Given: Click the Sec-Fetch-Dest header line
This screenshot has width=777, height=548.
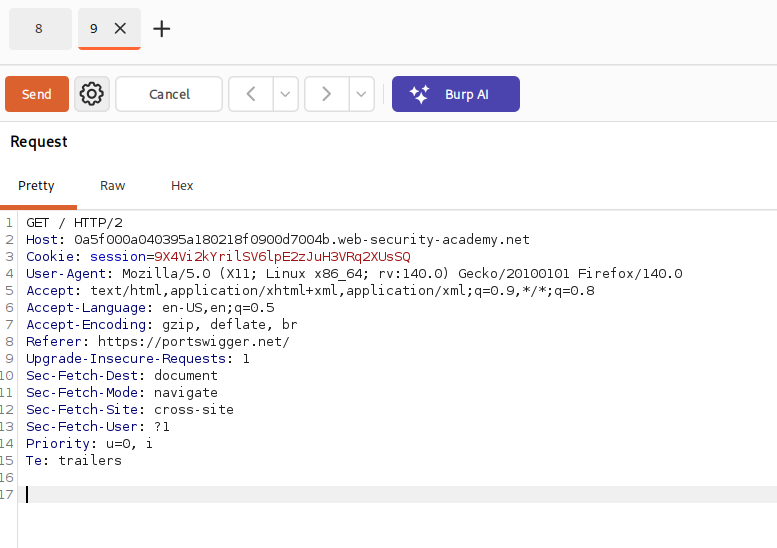Looking at the screenshot, I should click(122, 376).
